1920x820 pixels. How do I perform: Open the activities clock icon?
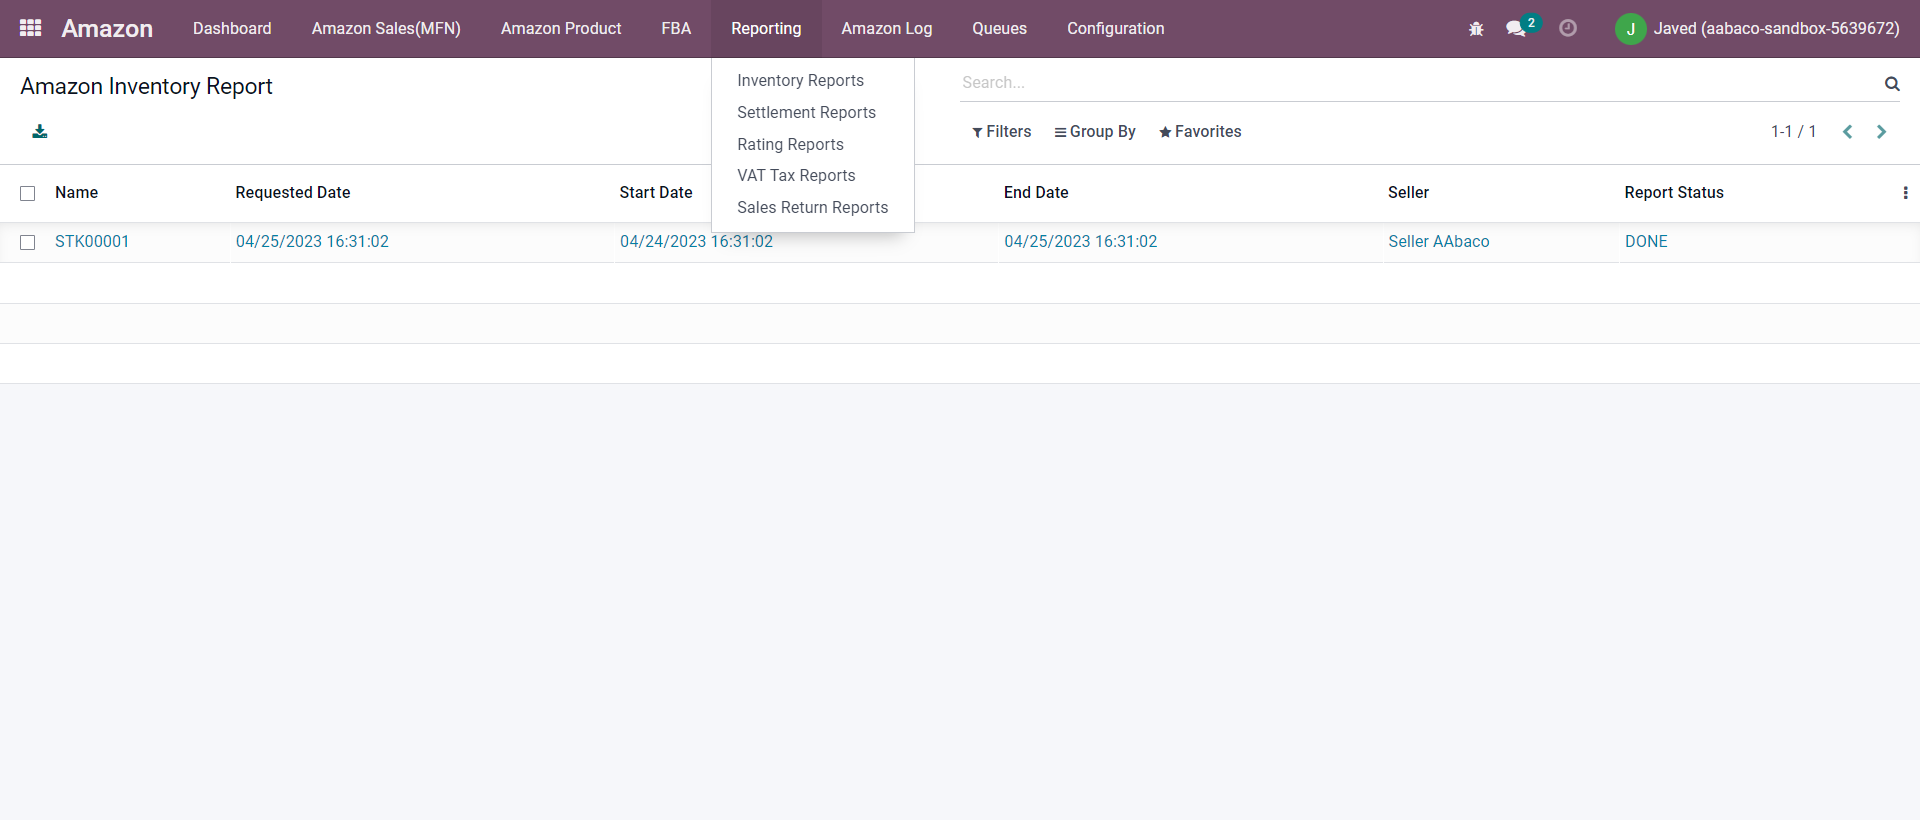tap(1568, 28)
